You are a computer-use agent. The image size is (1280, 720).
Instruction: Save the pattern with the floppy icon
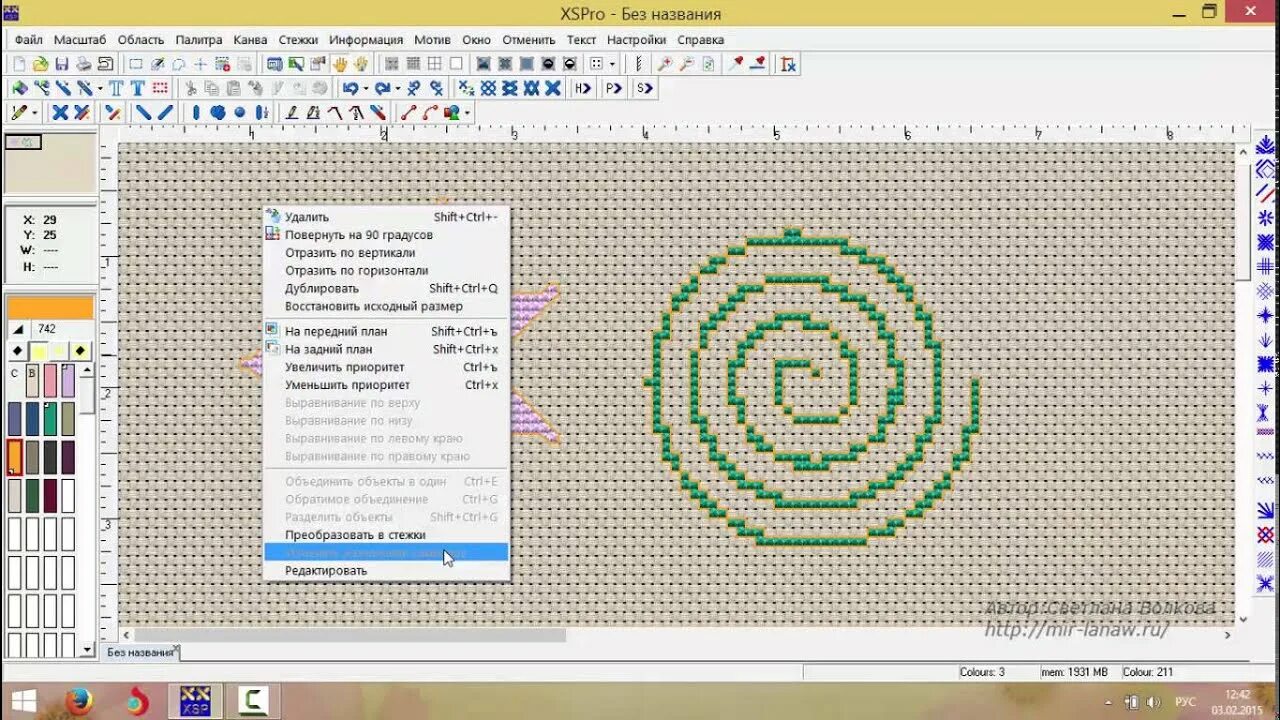point(62,64)
